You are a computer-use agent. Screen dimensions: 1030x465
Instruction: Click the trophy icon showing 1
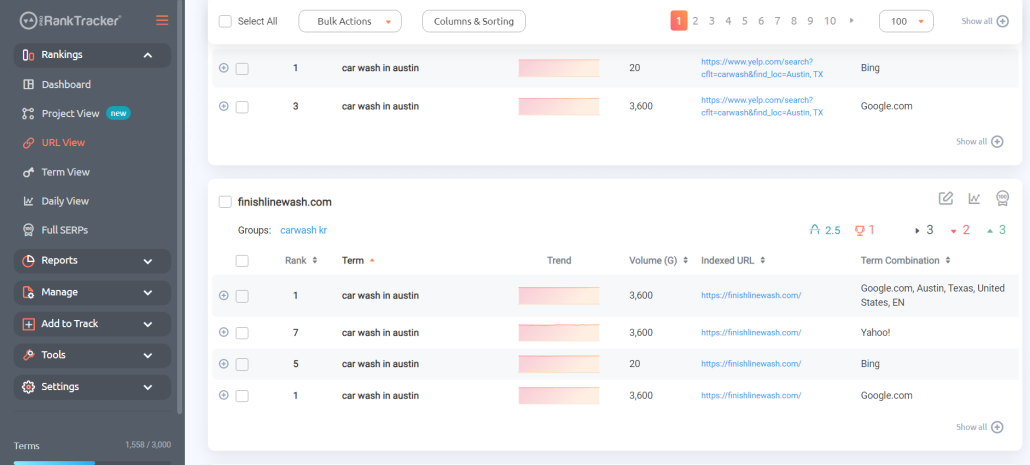click(859, 230)
